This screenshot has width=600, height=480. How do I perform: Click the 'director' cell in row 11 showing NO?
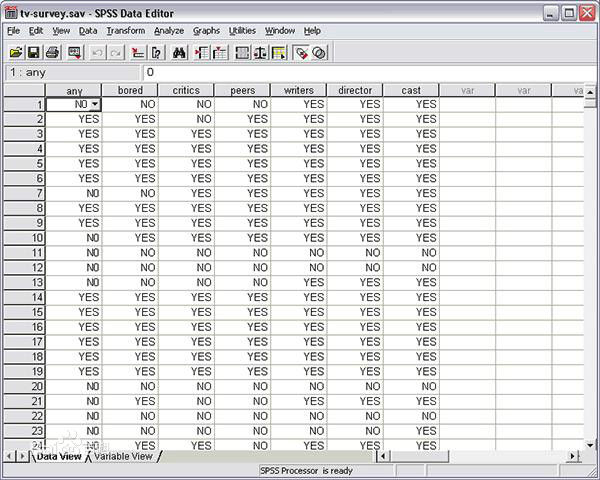coord(355,253)
